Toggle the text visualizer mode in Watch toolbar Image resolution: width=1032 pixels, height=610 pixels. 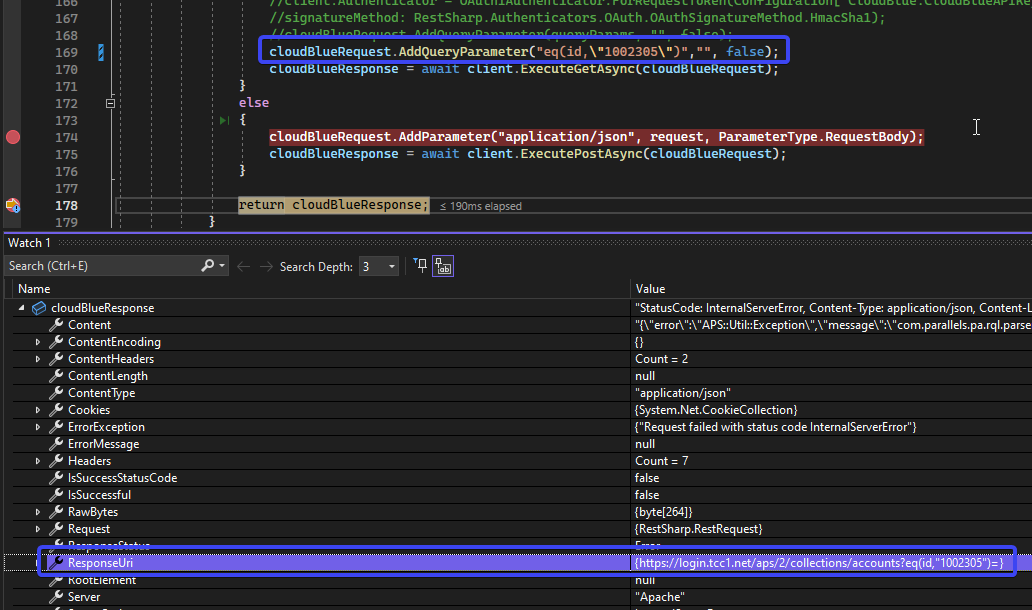(x=443, y=265)
